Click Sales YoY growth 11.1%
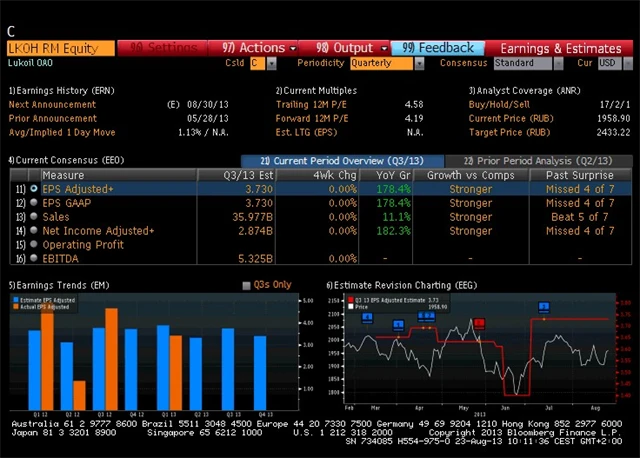This screenshot has height=458, width=640. click(396, 217)
